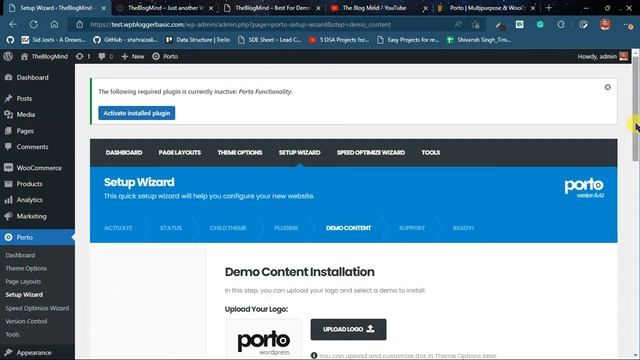
Task: Click the Porto wordpress logo preview
Action: coord(264,339)
